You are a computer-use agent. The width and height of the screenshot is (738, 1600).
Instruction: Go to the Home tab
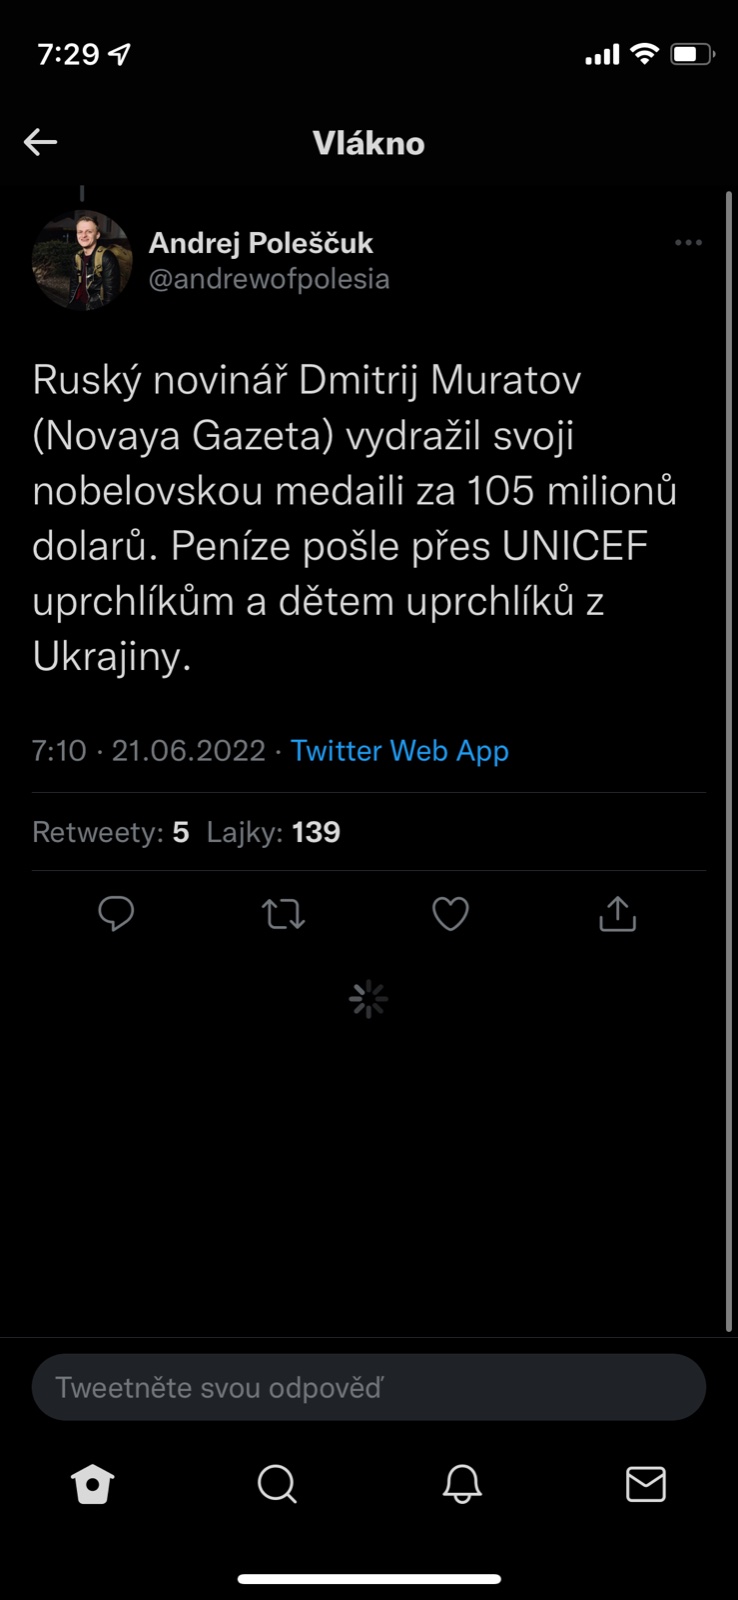[x=93, y=1485]
